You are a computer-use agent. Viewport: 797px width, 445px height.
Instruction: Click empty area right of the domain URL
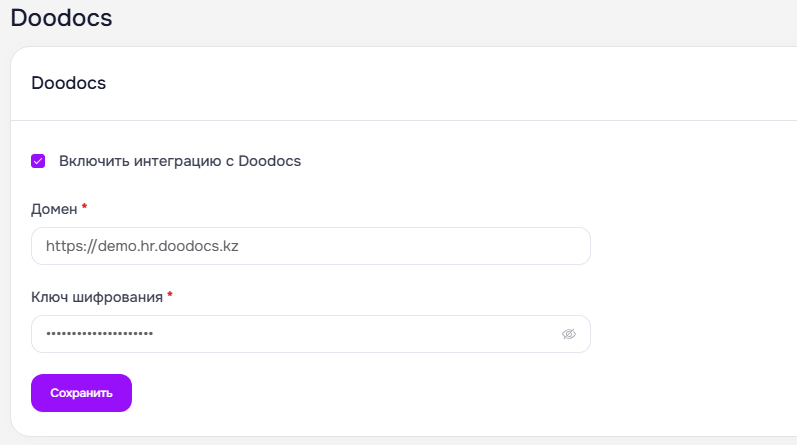[x=412, y=246]
